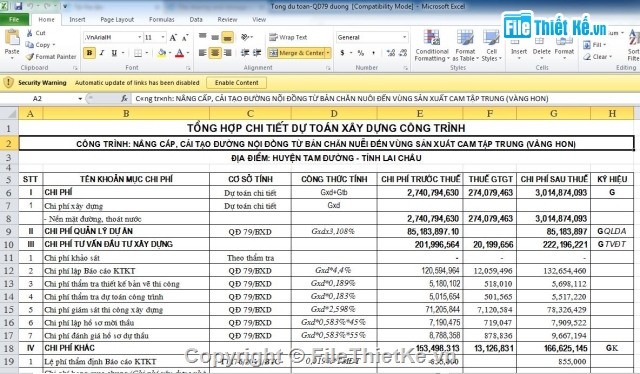Decrease font size with shrink font icon
This screenshot has width=640, height=374.
185,38
